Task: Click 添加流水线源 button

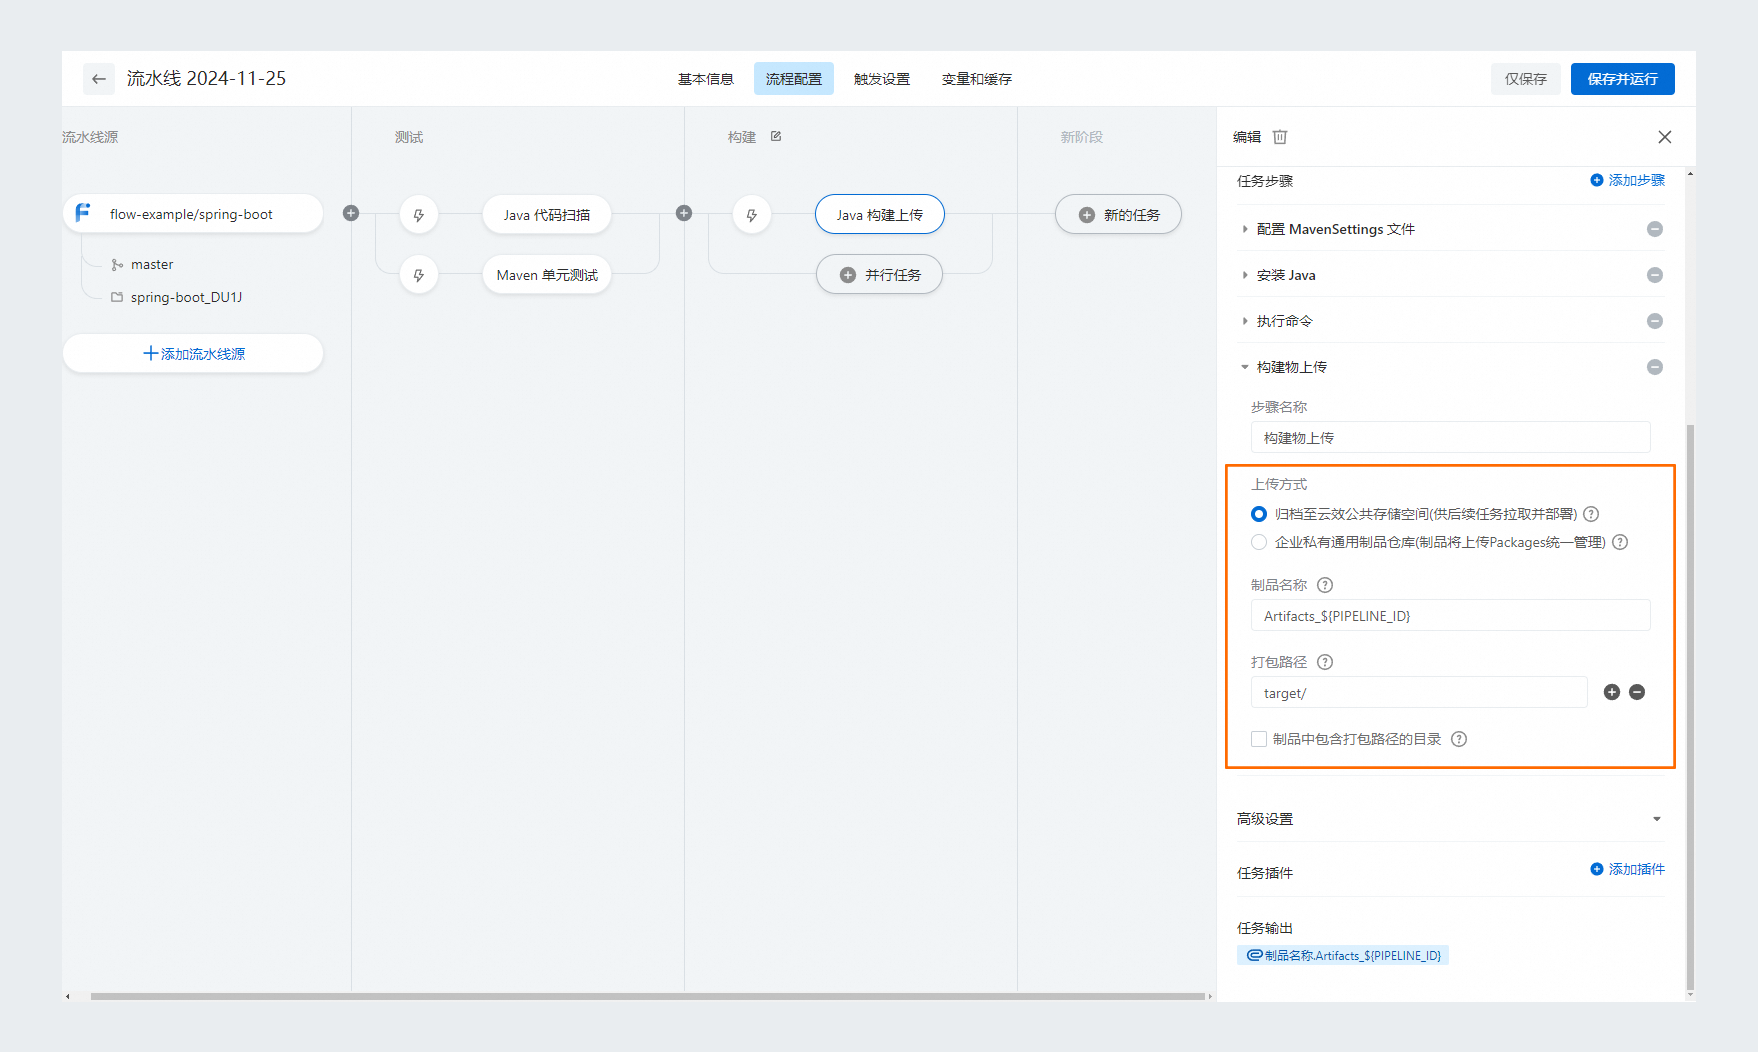Action: [193, 353]
